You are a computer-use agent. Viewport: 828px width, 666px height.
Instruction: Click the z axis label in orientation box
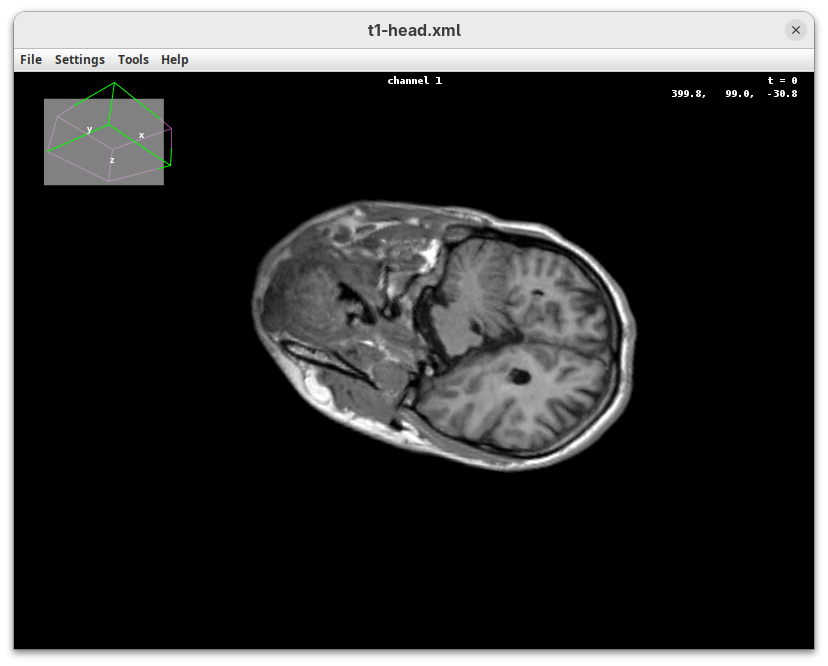pos(112,160)
